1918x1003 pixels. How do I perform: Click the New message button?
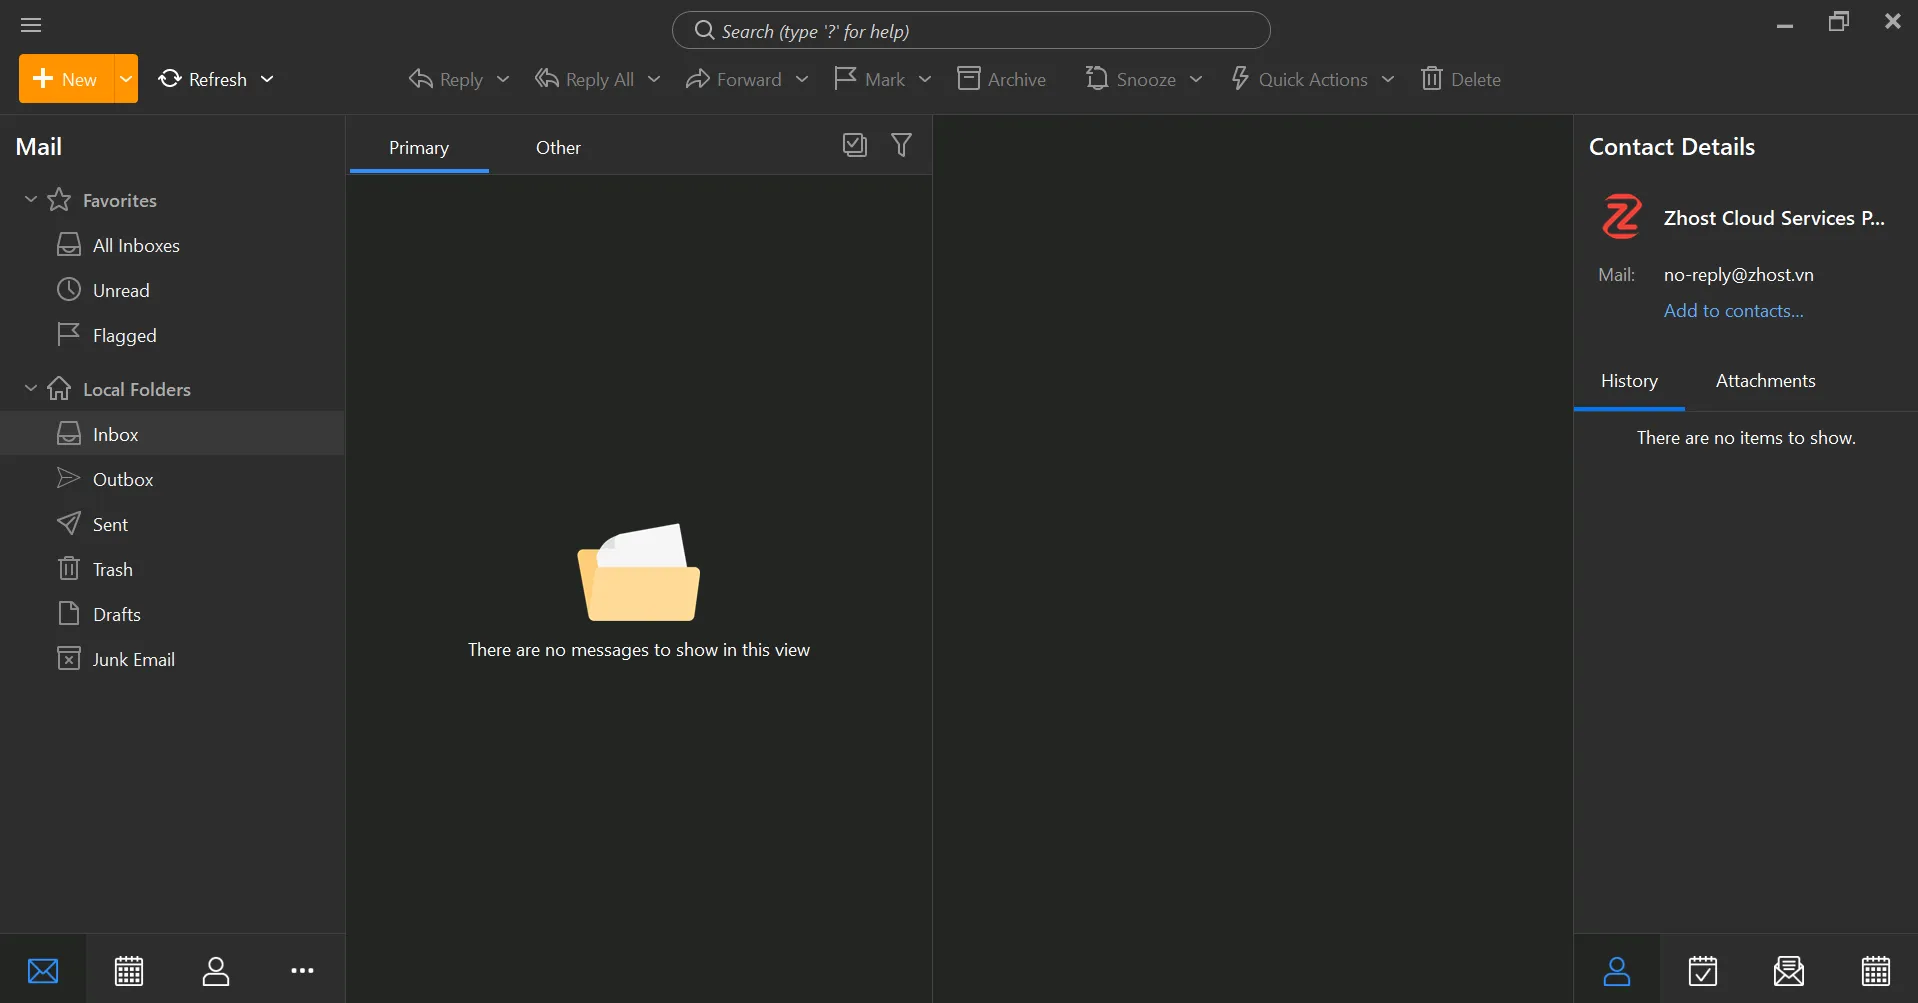[x=66, y=79]
